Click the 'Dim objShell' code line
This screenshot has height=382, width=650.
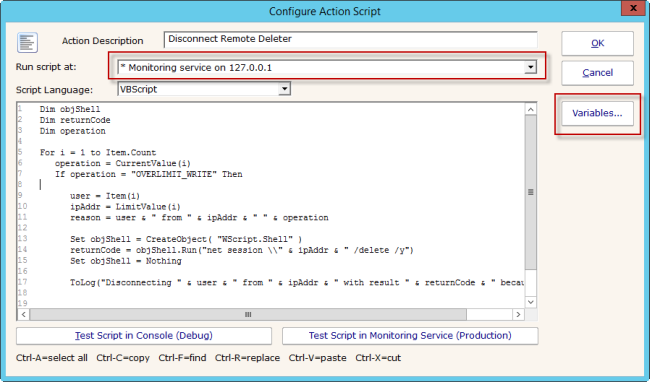(x=70, y=109)
